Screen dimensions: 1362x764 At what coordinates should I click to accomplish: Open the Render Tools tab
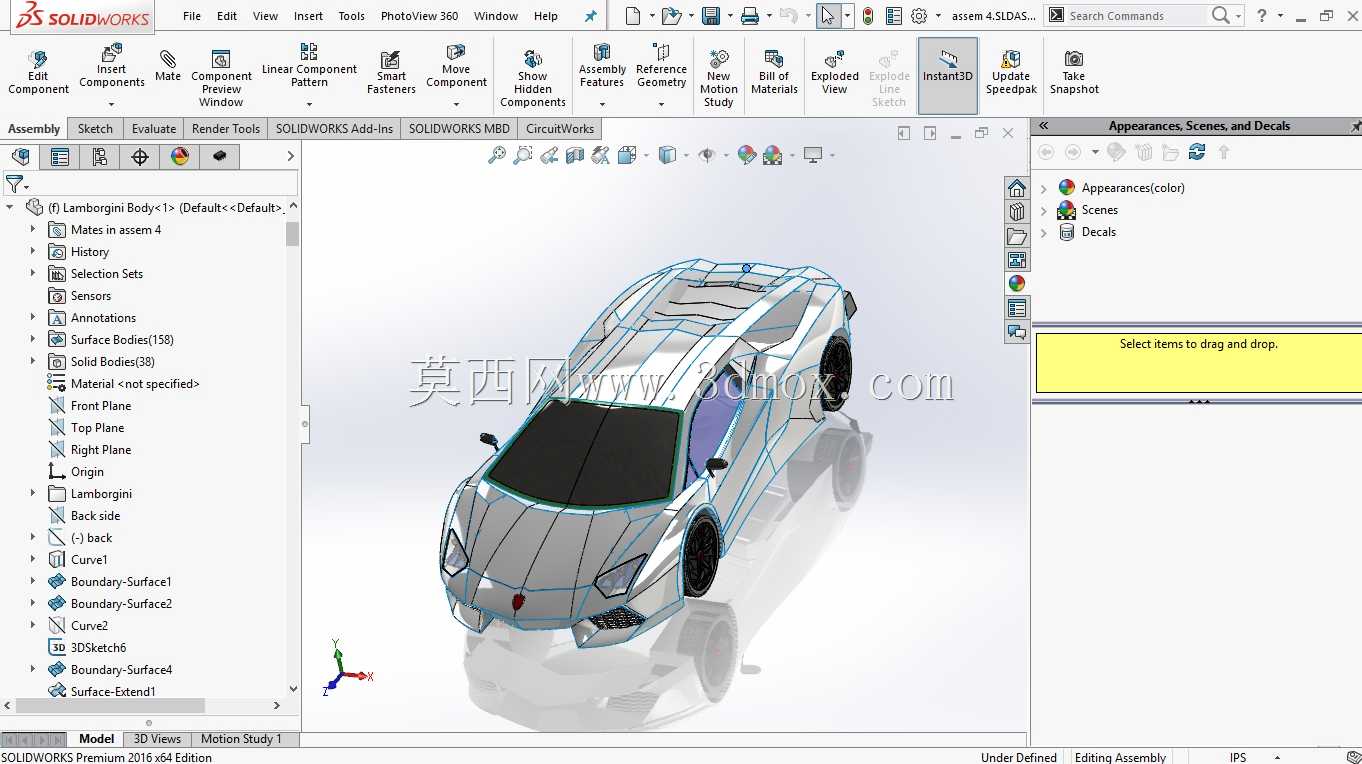click(x=226, y=128)
